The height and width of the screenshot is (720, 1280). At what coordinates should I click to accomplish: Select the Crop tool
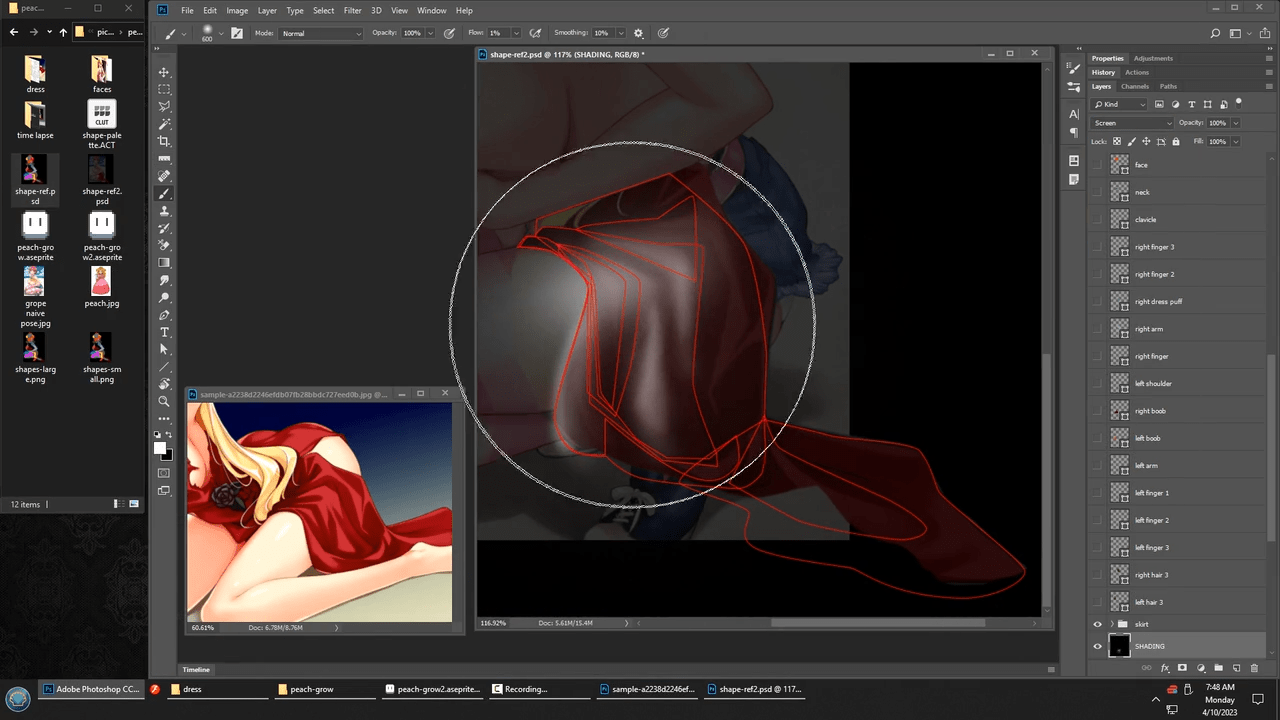pos(164,141)
